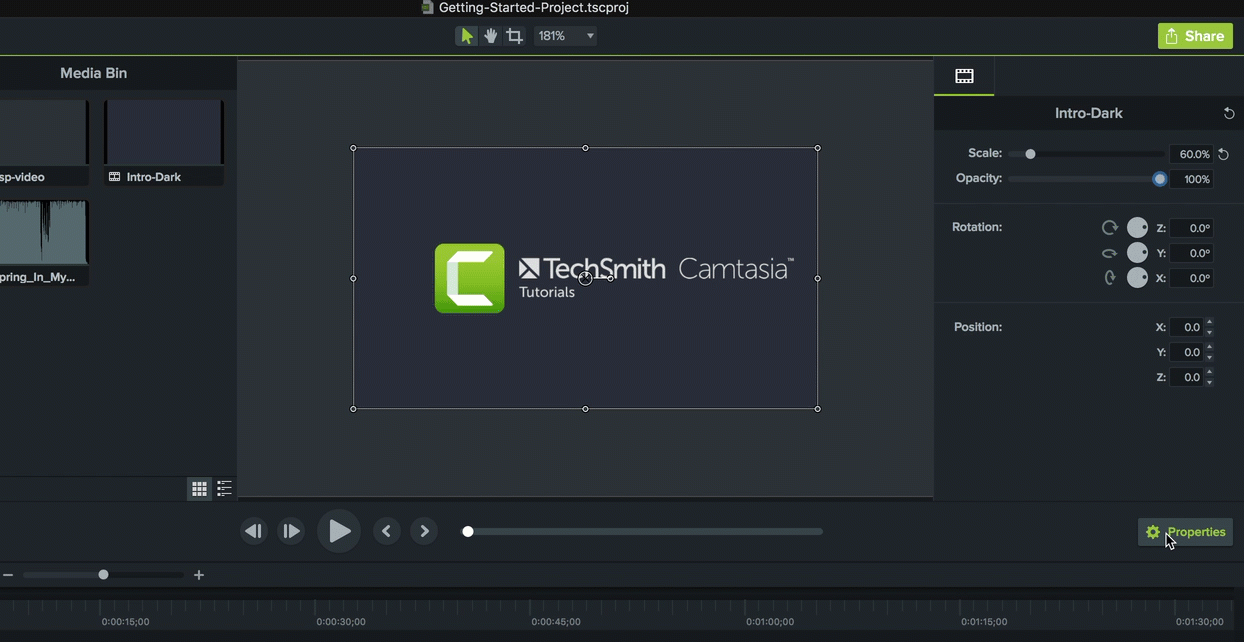Open the 181% canvas zoom dropdown
Viewport: 1244px width, 642px height.
(566, 36)
